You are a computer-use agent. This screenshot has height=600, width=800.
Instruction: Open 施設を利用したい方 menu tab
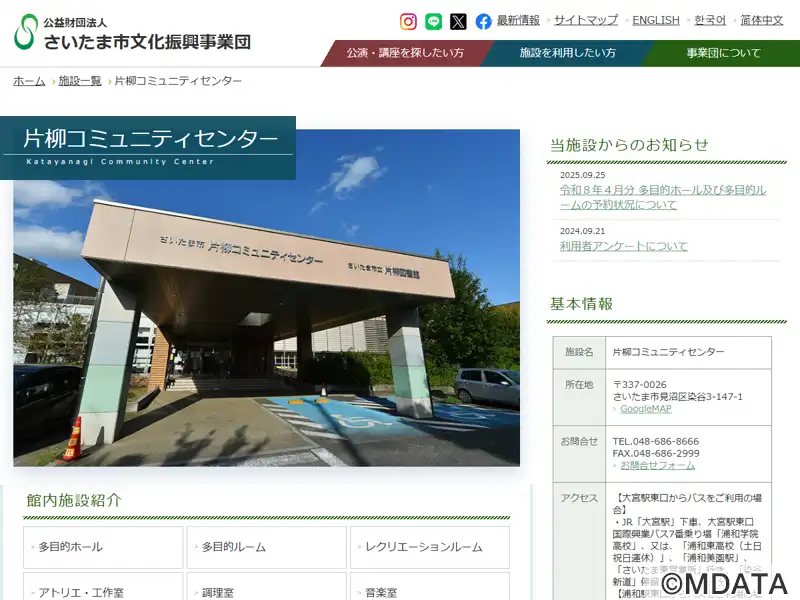(x=567, y=53)
